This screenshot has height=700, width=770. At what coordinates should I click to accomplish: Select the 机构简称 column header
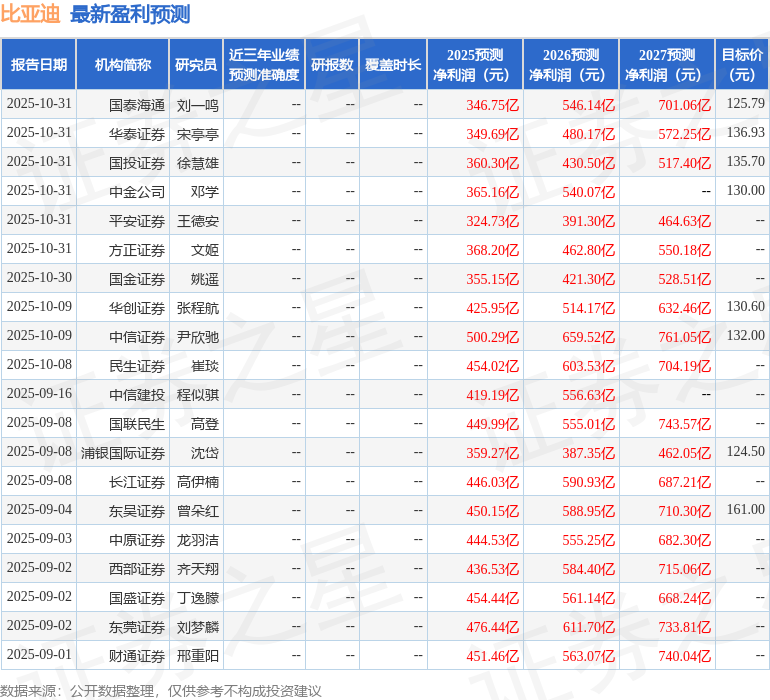[123, 64]
